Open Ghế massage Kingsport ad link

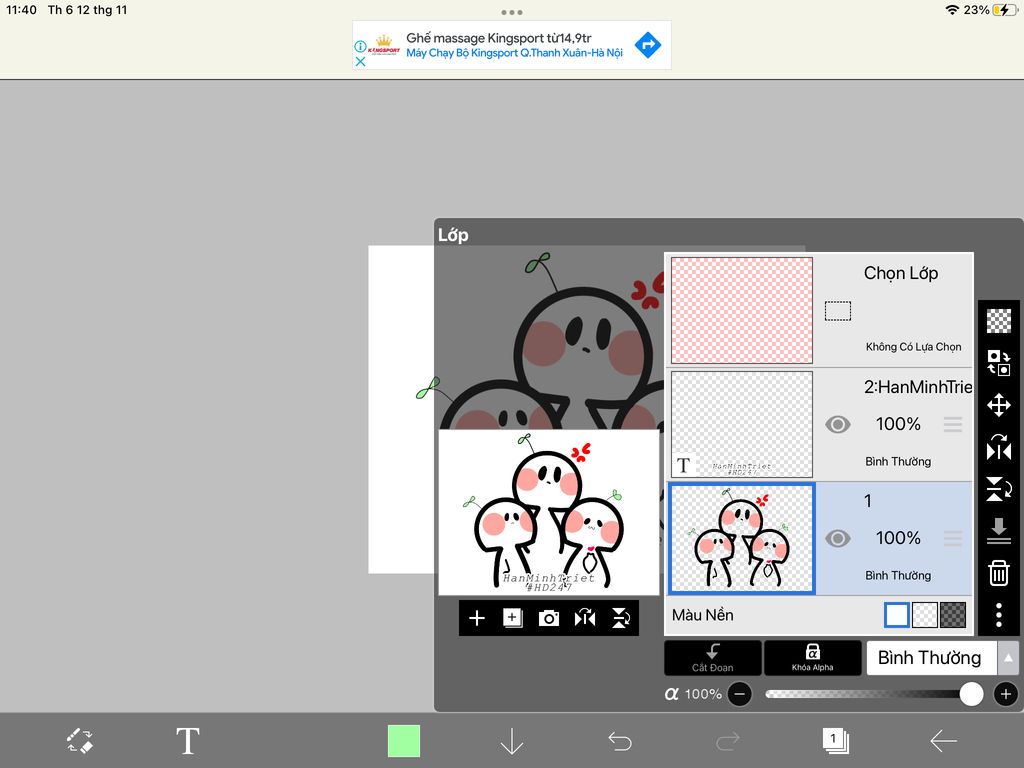[498, 38]
